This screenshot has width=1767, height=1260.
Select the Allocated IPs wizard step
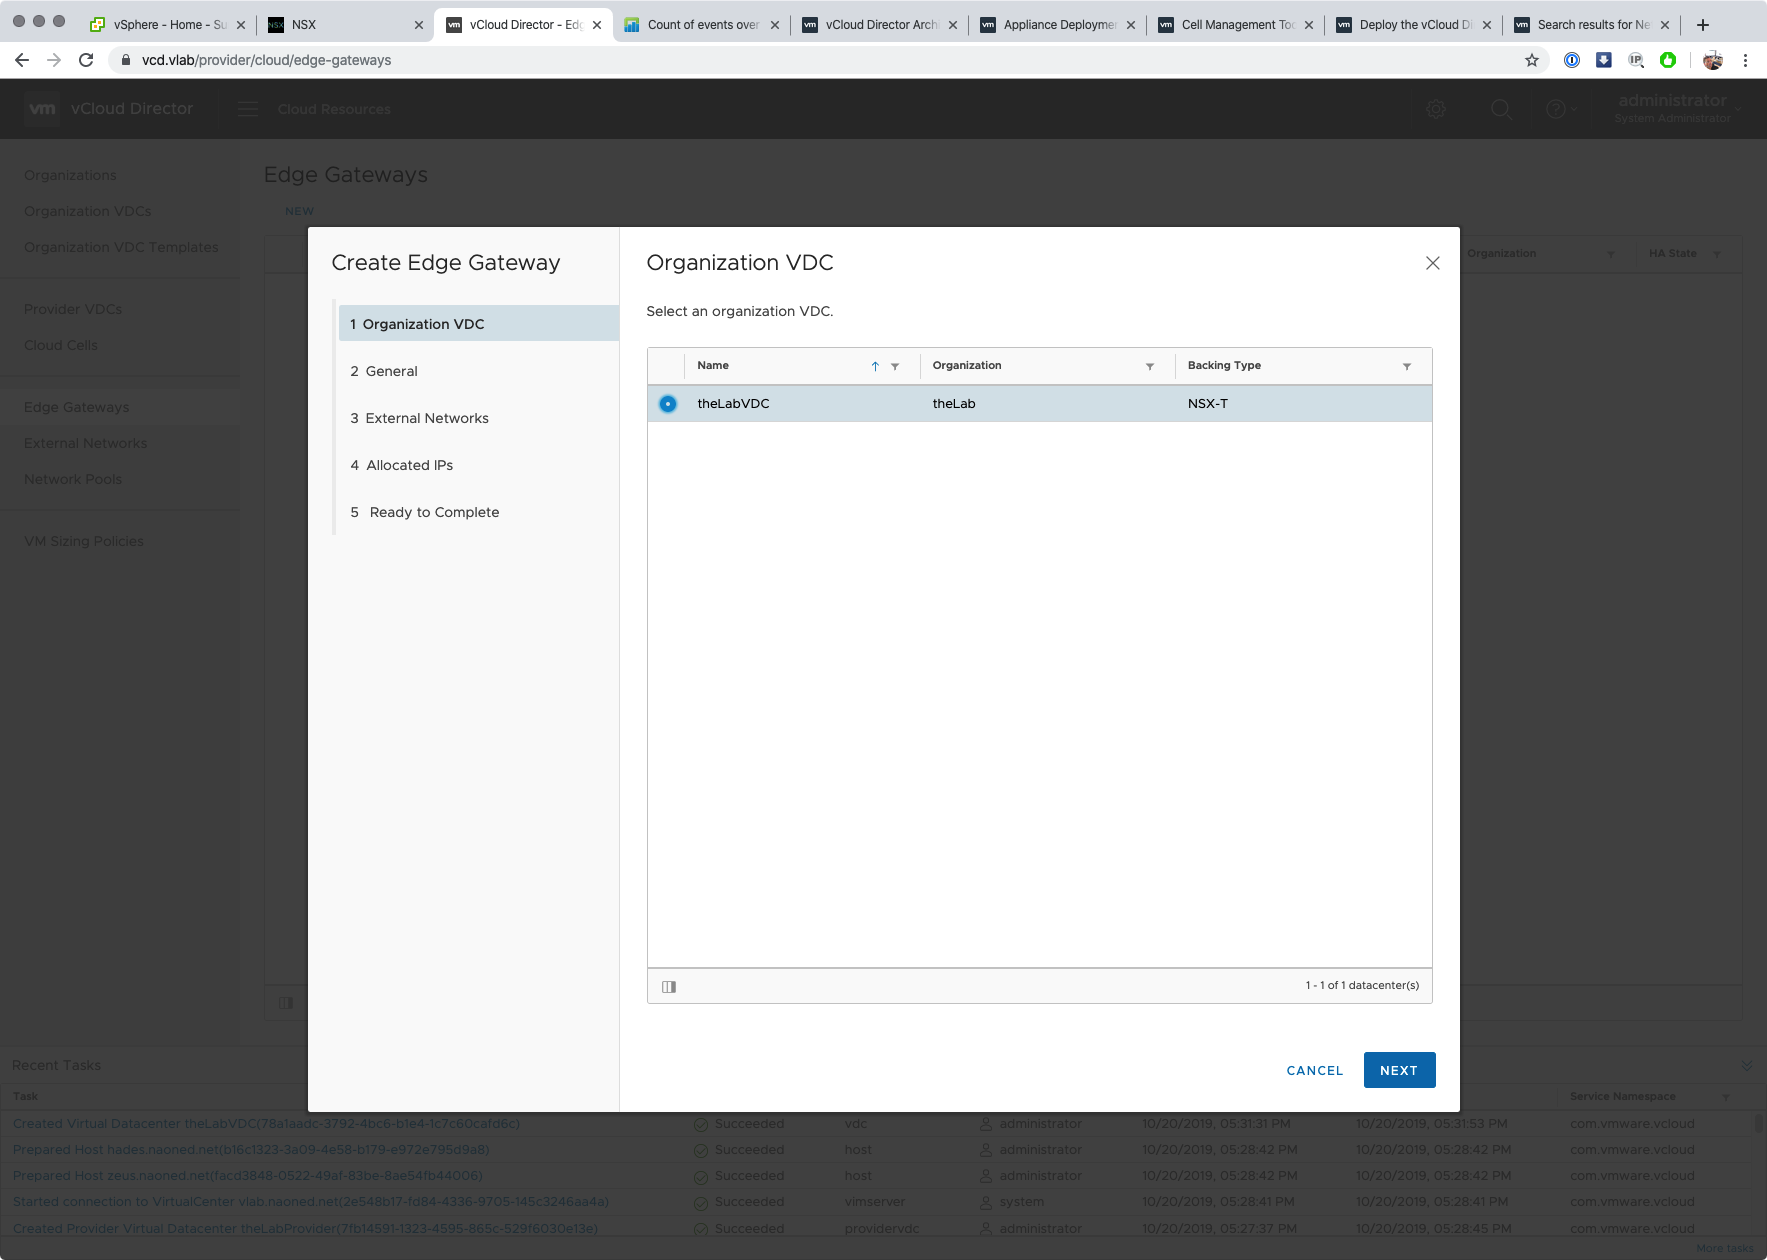coord(409,465)
